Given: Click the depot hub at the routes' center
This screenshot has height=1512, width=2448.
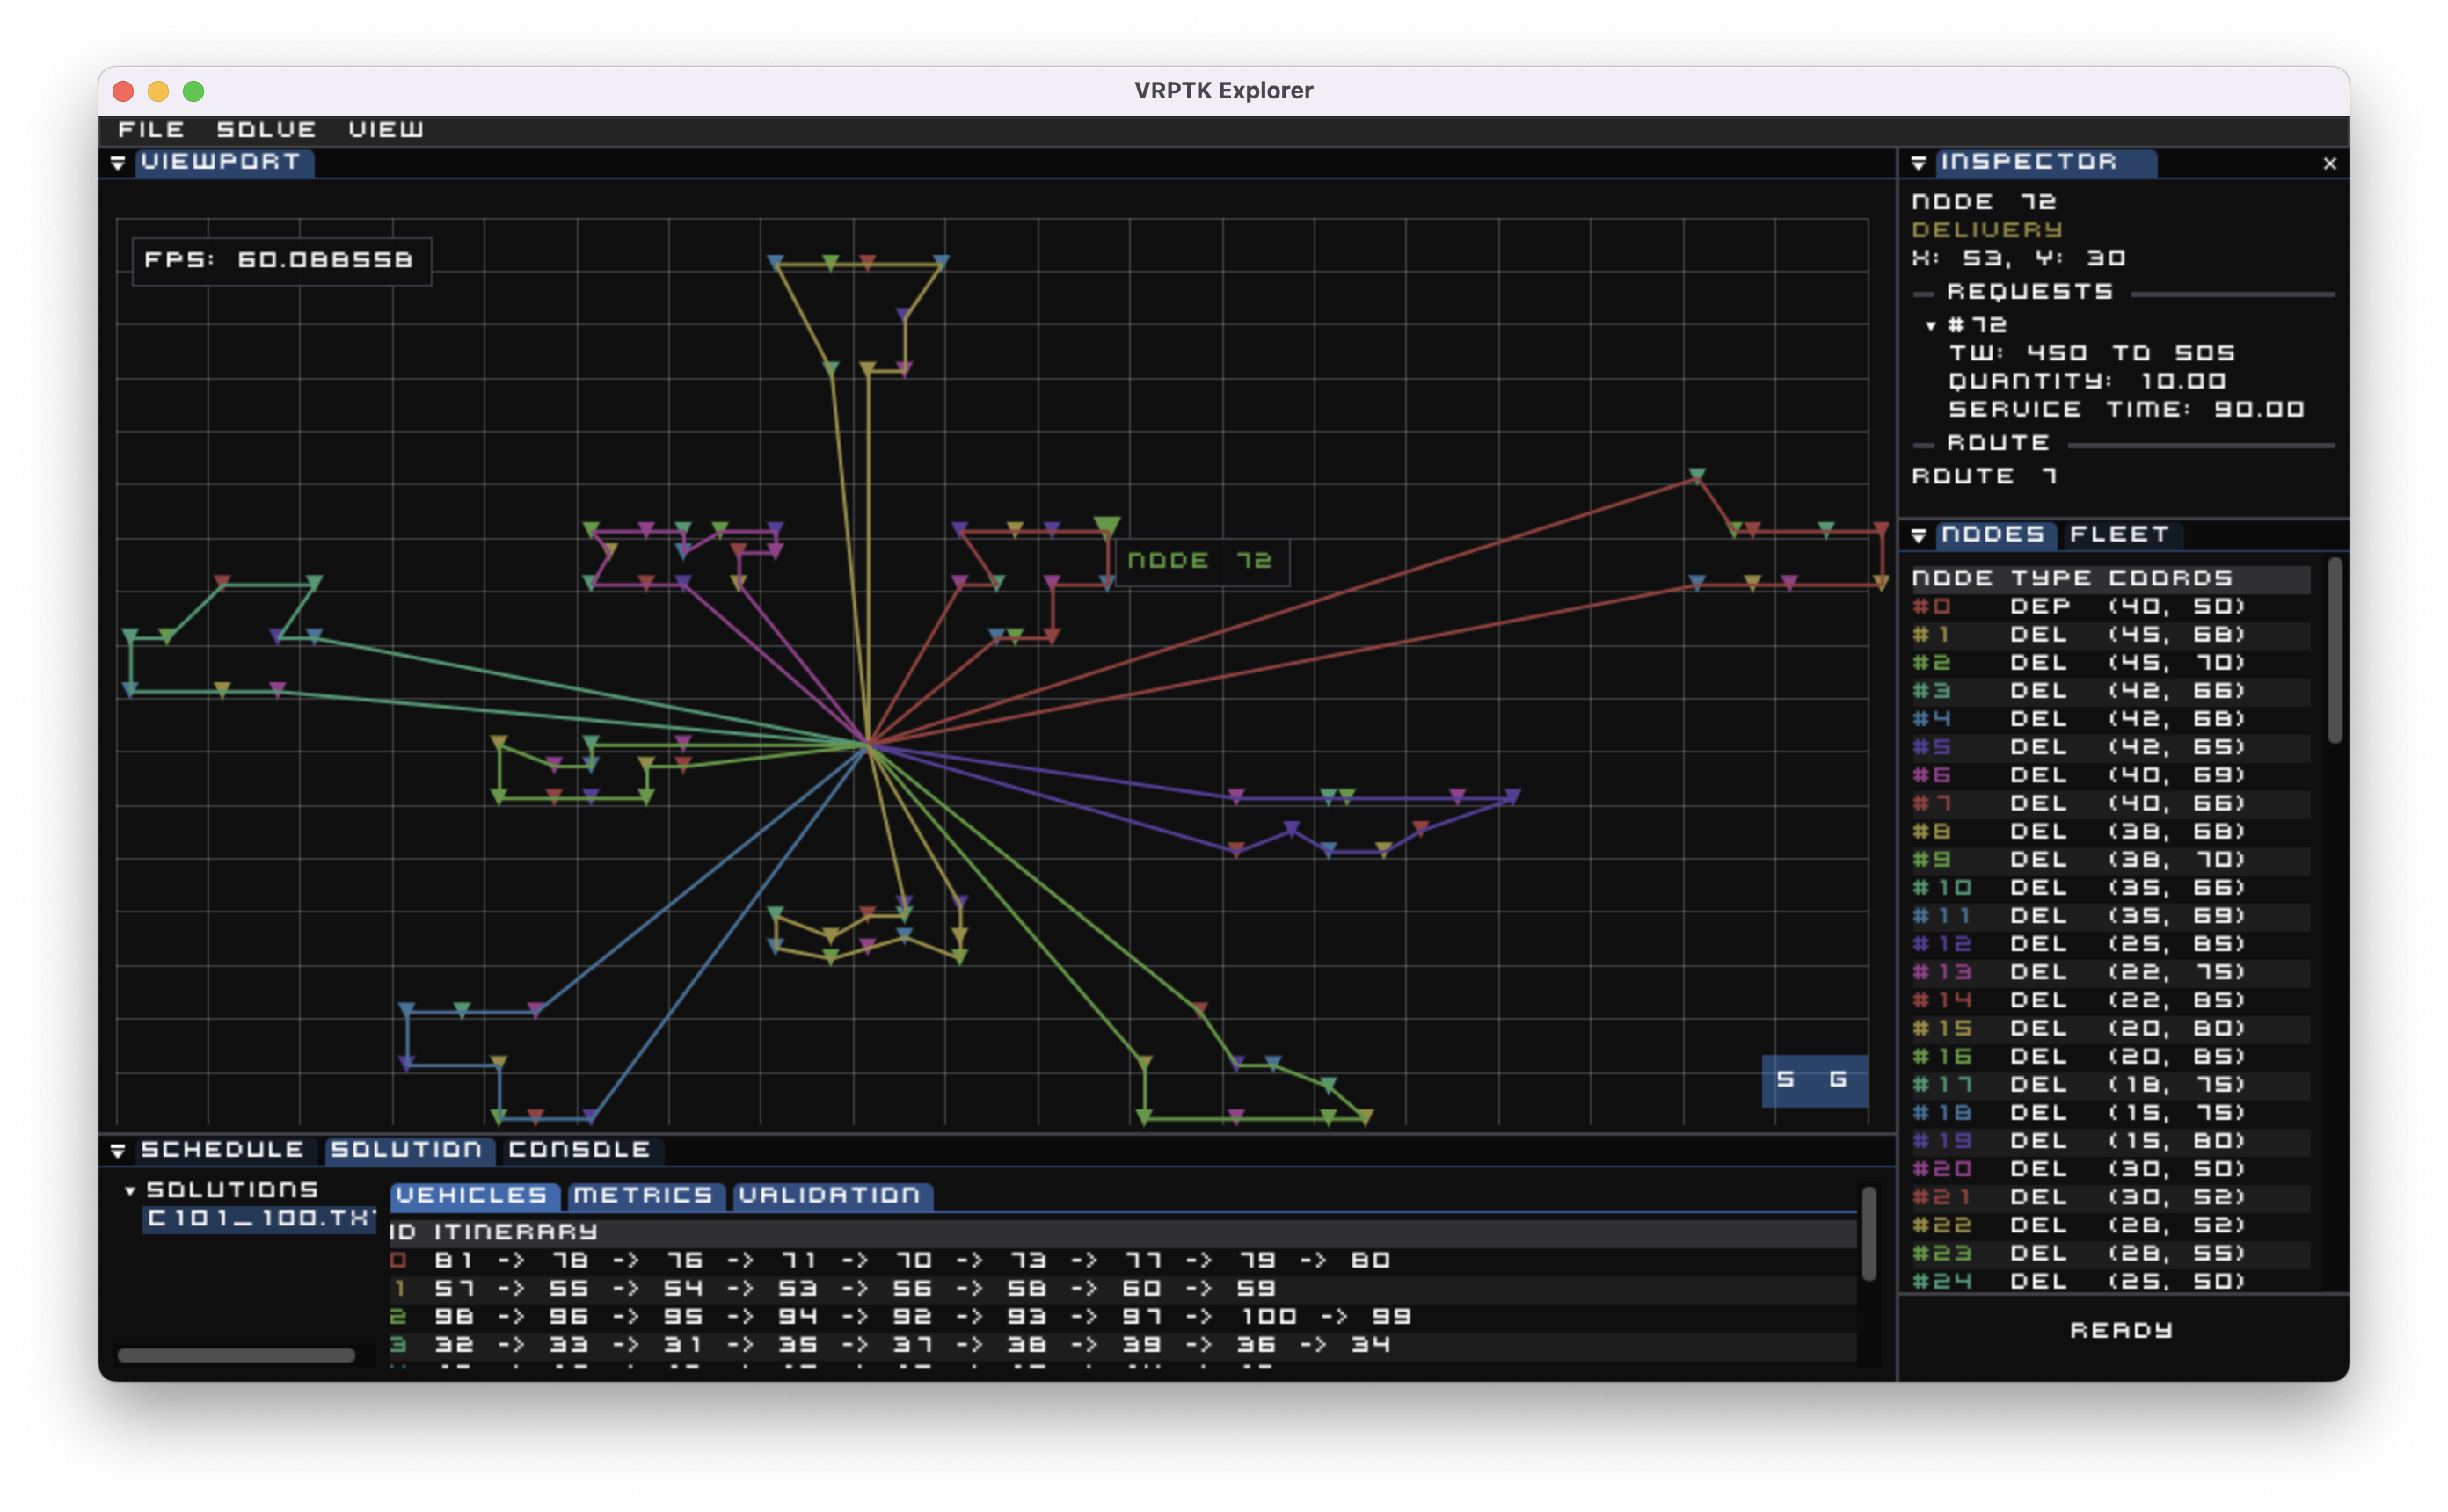Looking at the screenshot, I should point(868,745).
